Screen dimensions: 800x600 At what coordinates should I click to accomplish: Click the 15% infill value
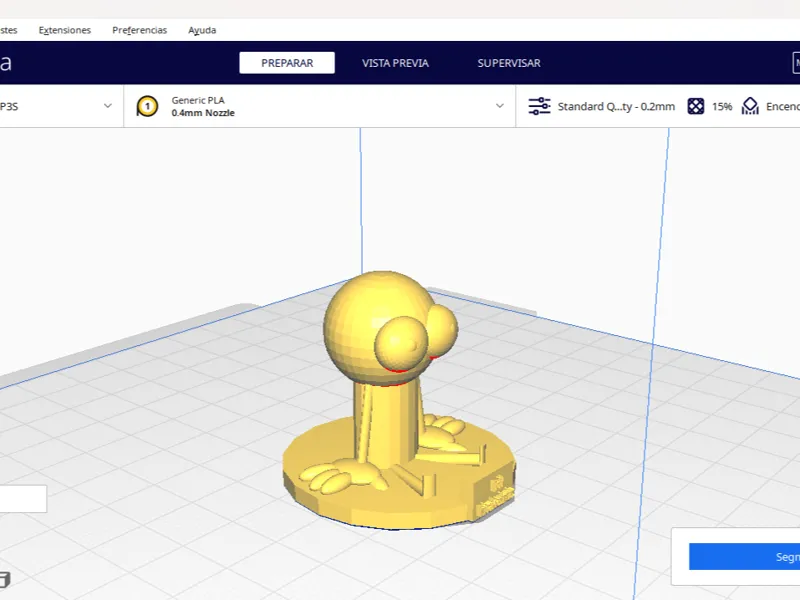click(x=722, y=106)
